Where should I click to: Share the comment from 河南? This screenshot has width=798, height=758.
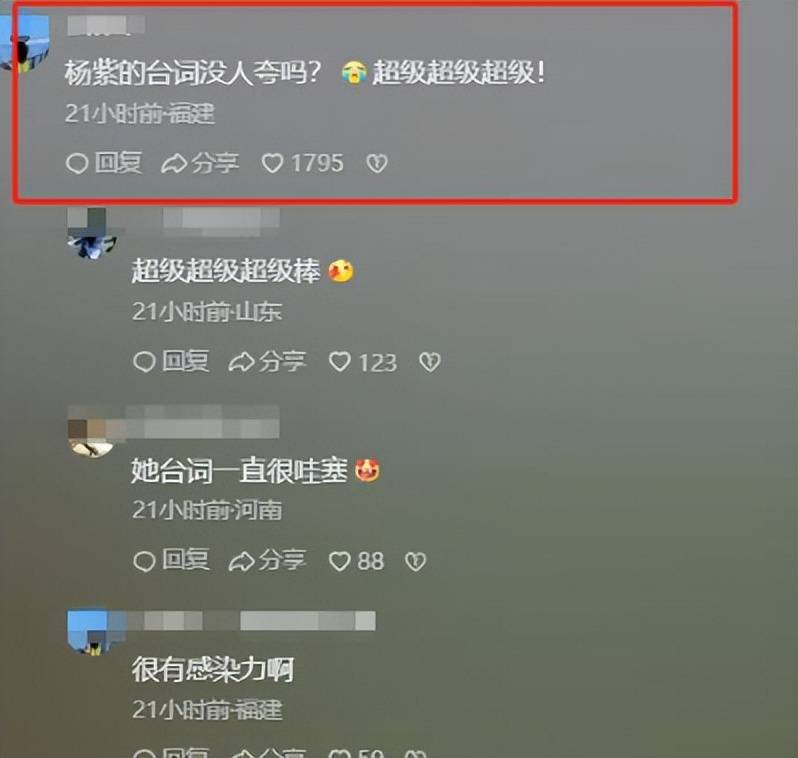point(267,561)
